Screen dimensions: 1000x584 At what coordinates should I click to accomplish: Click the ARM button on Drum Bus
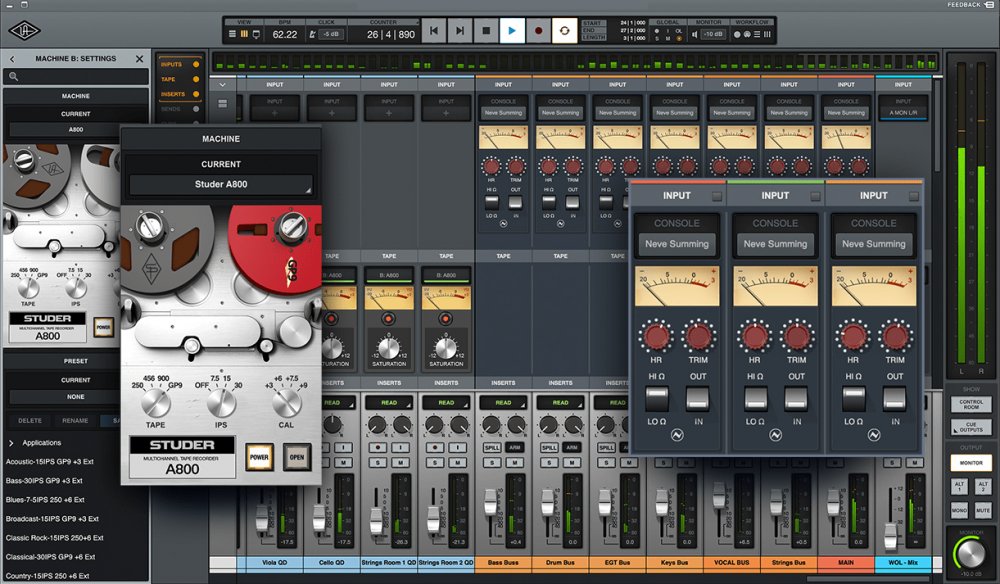tap(572, 448)
